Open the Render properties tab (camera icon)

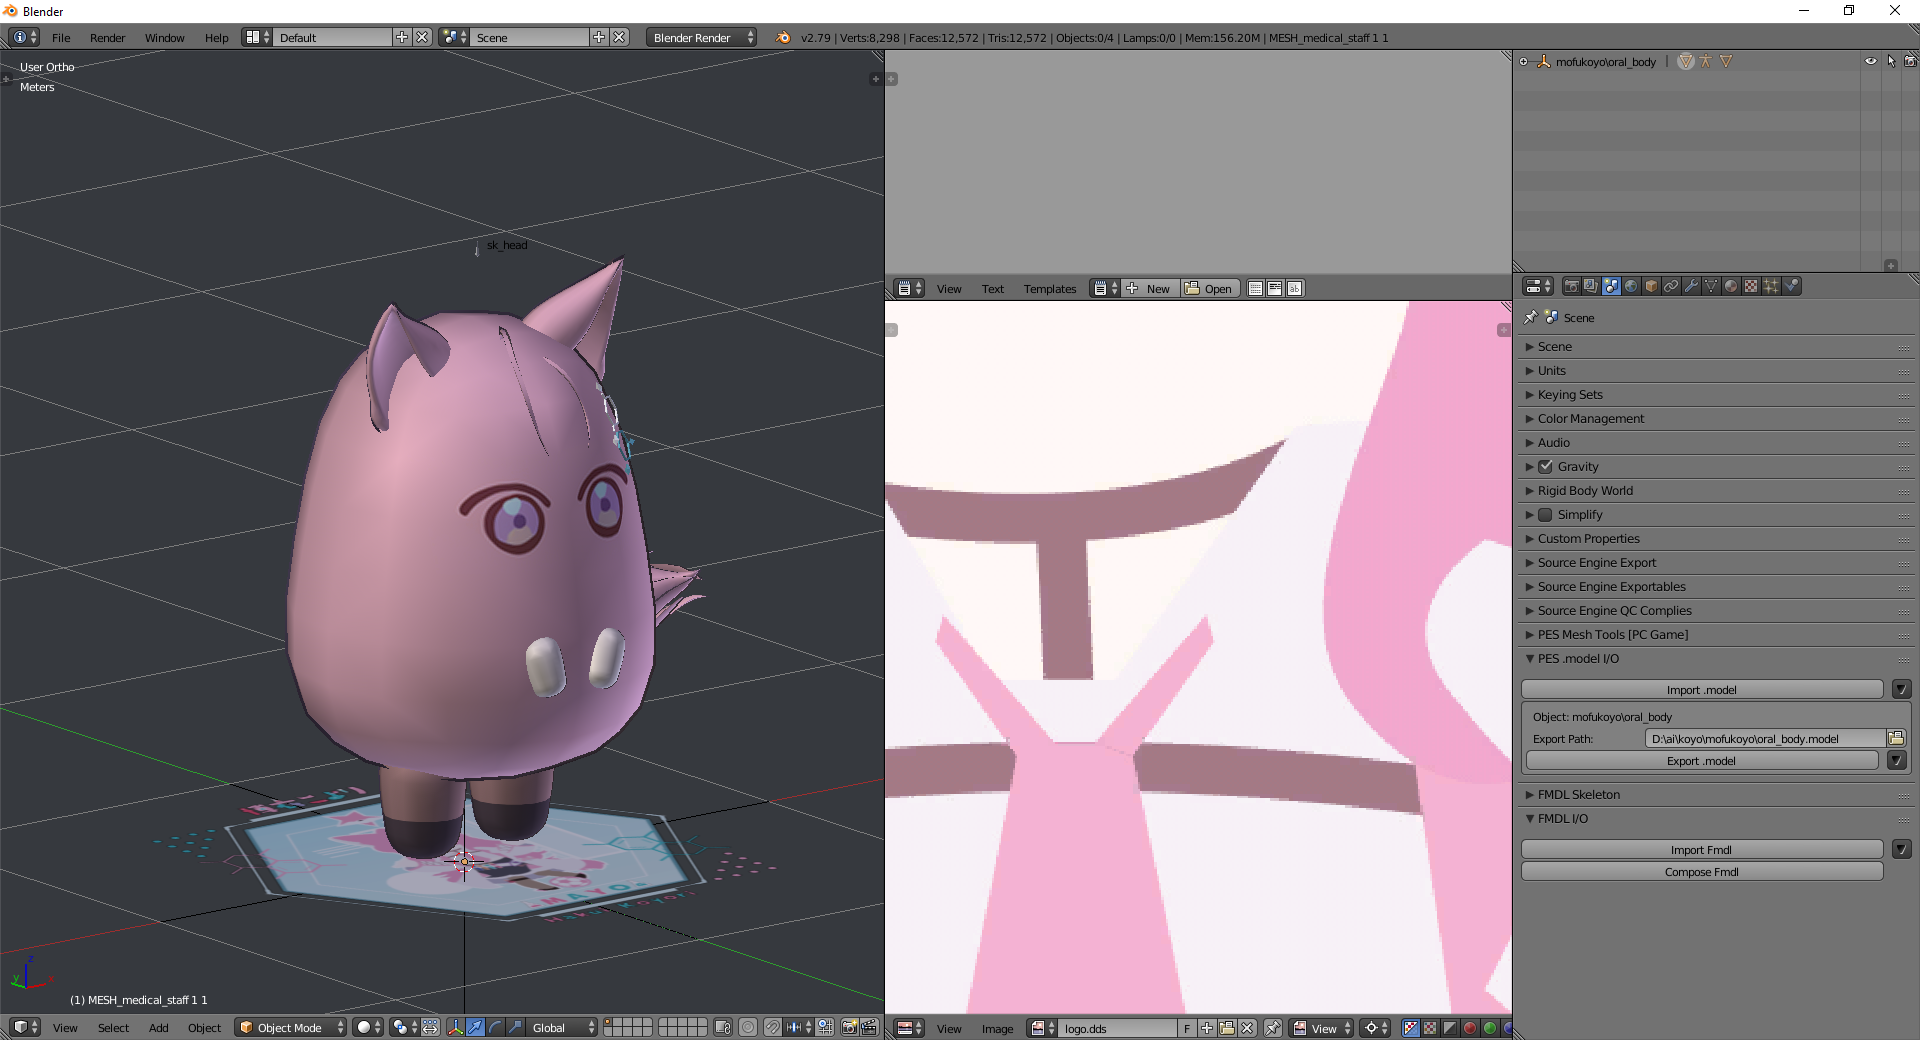[x=1571, y=286]
